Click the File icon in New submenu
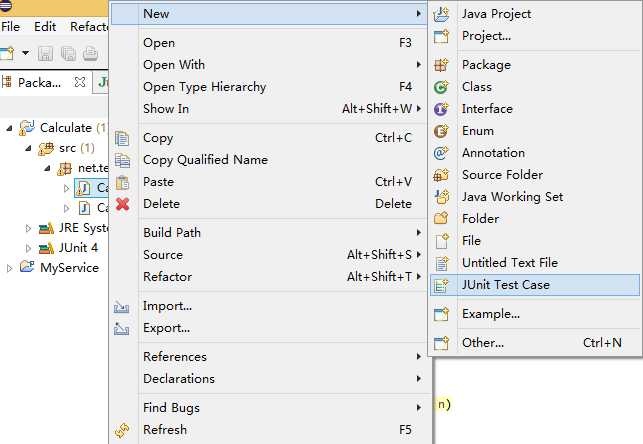The width and height of the screenshot is (643, 444). 441,241
